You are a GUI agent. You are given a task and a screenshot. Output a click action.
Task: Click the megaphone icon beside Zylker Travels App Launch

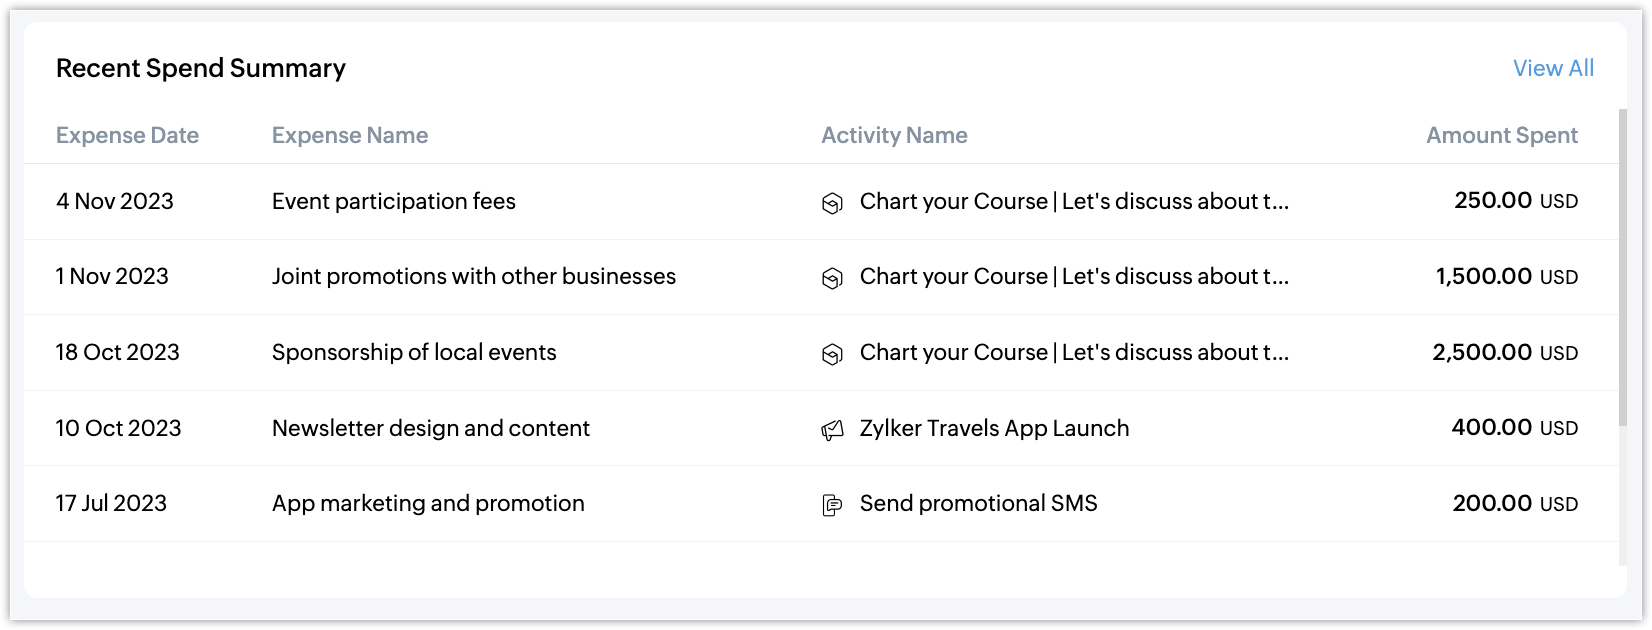(x=832, y=430)
